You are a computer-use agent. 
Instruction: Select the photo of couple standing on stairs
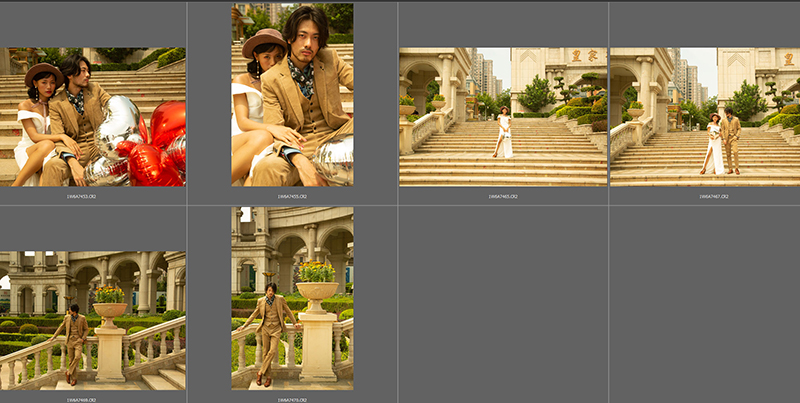point(705,117)
